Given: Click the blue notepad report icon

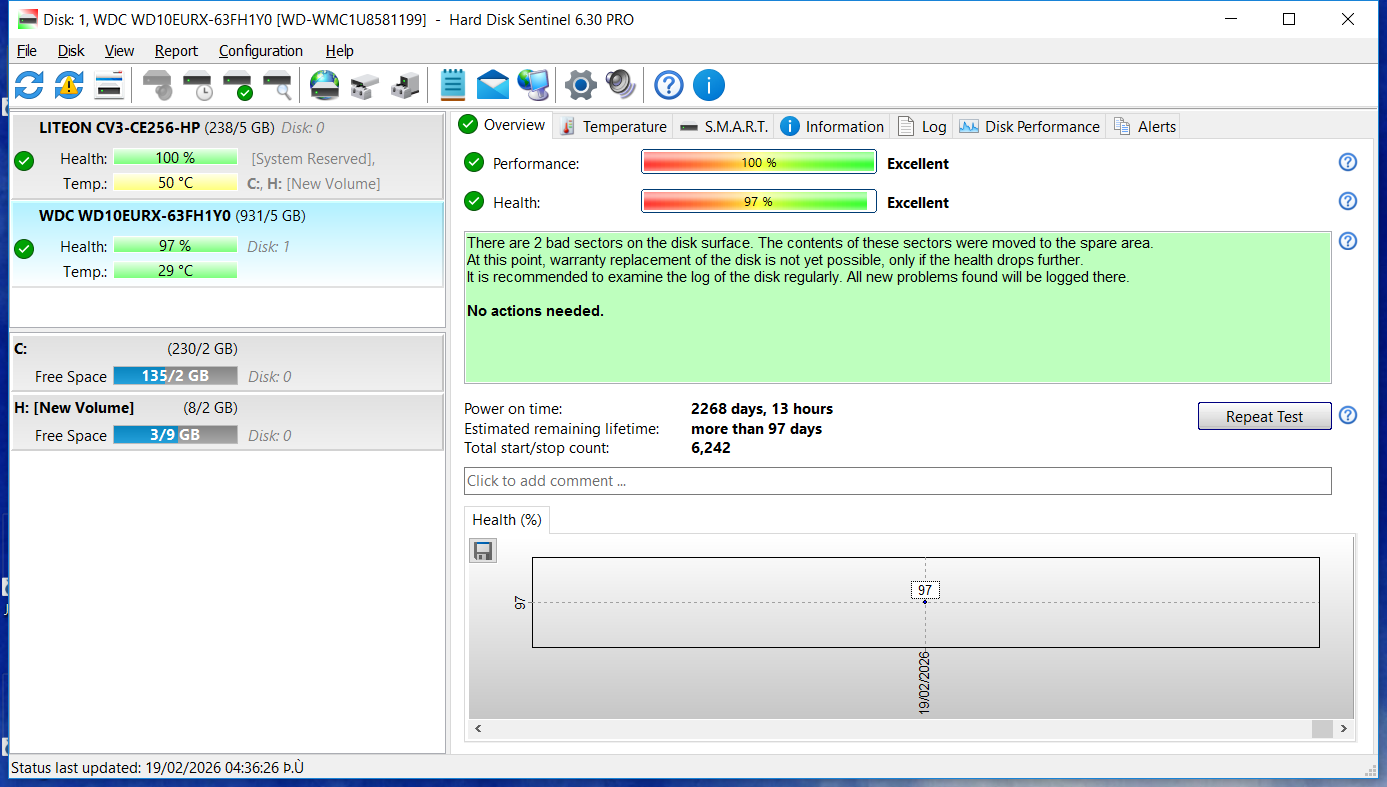Looking at the screenshot, I should pyautogui.click(x=453, y=85).
